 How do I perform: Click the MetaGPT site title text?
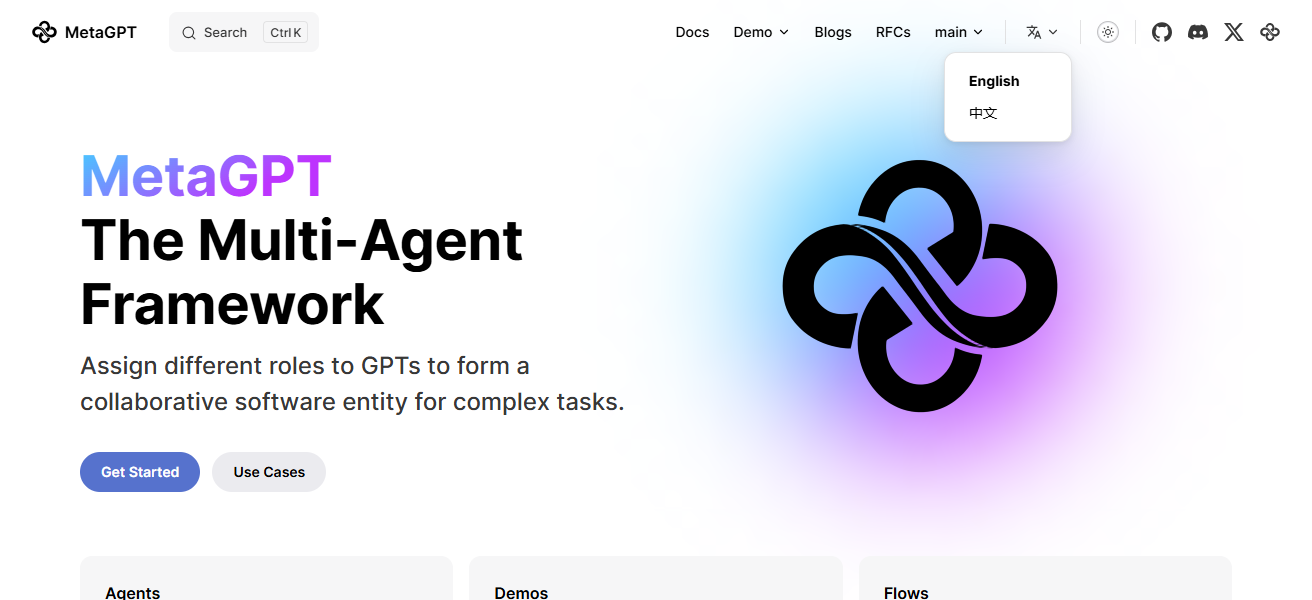pos(101,32)
